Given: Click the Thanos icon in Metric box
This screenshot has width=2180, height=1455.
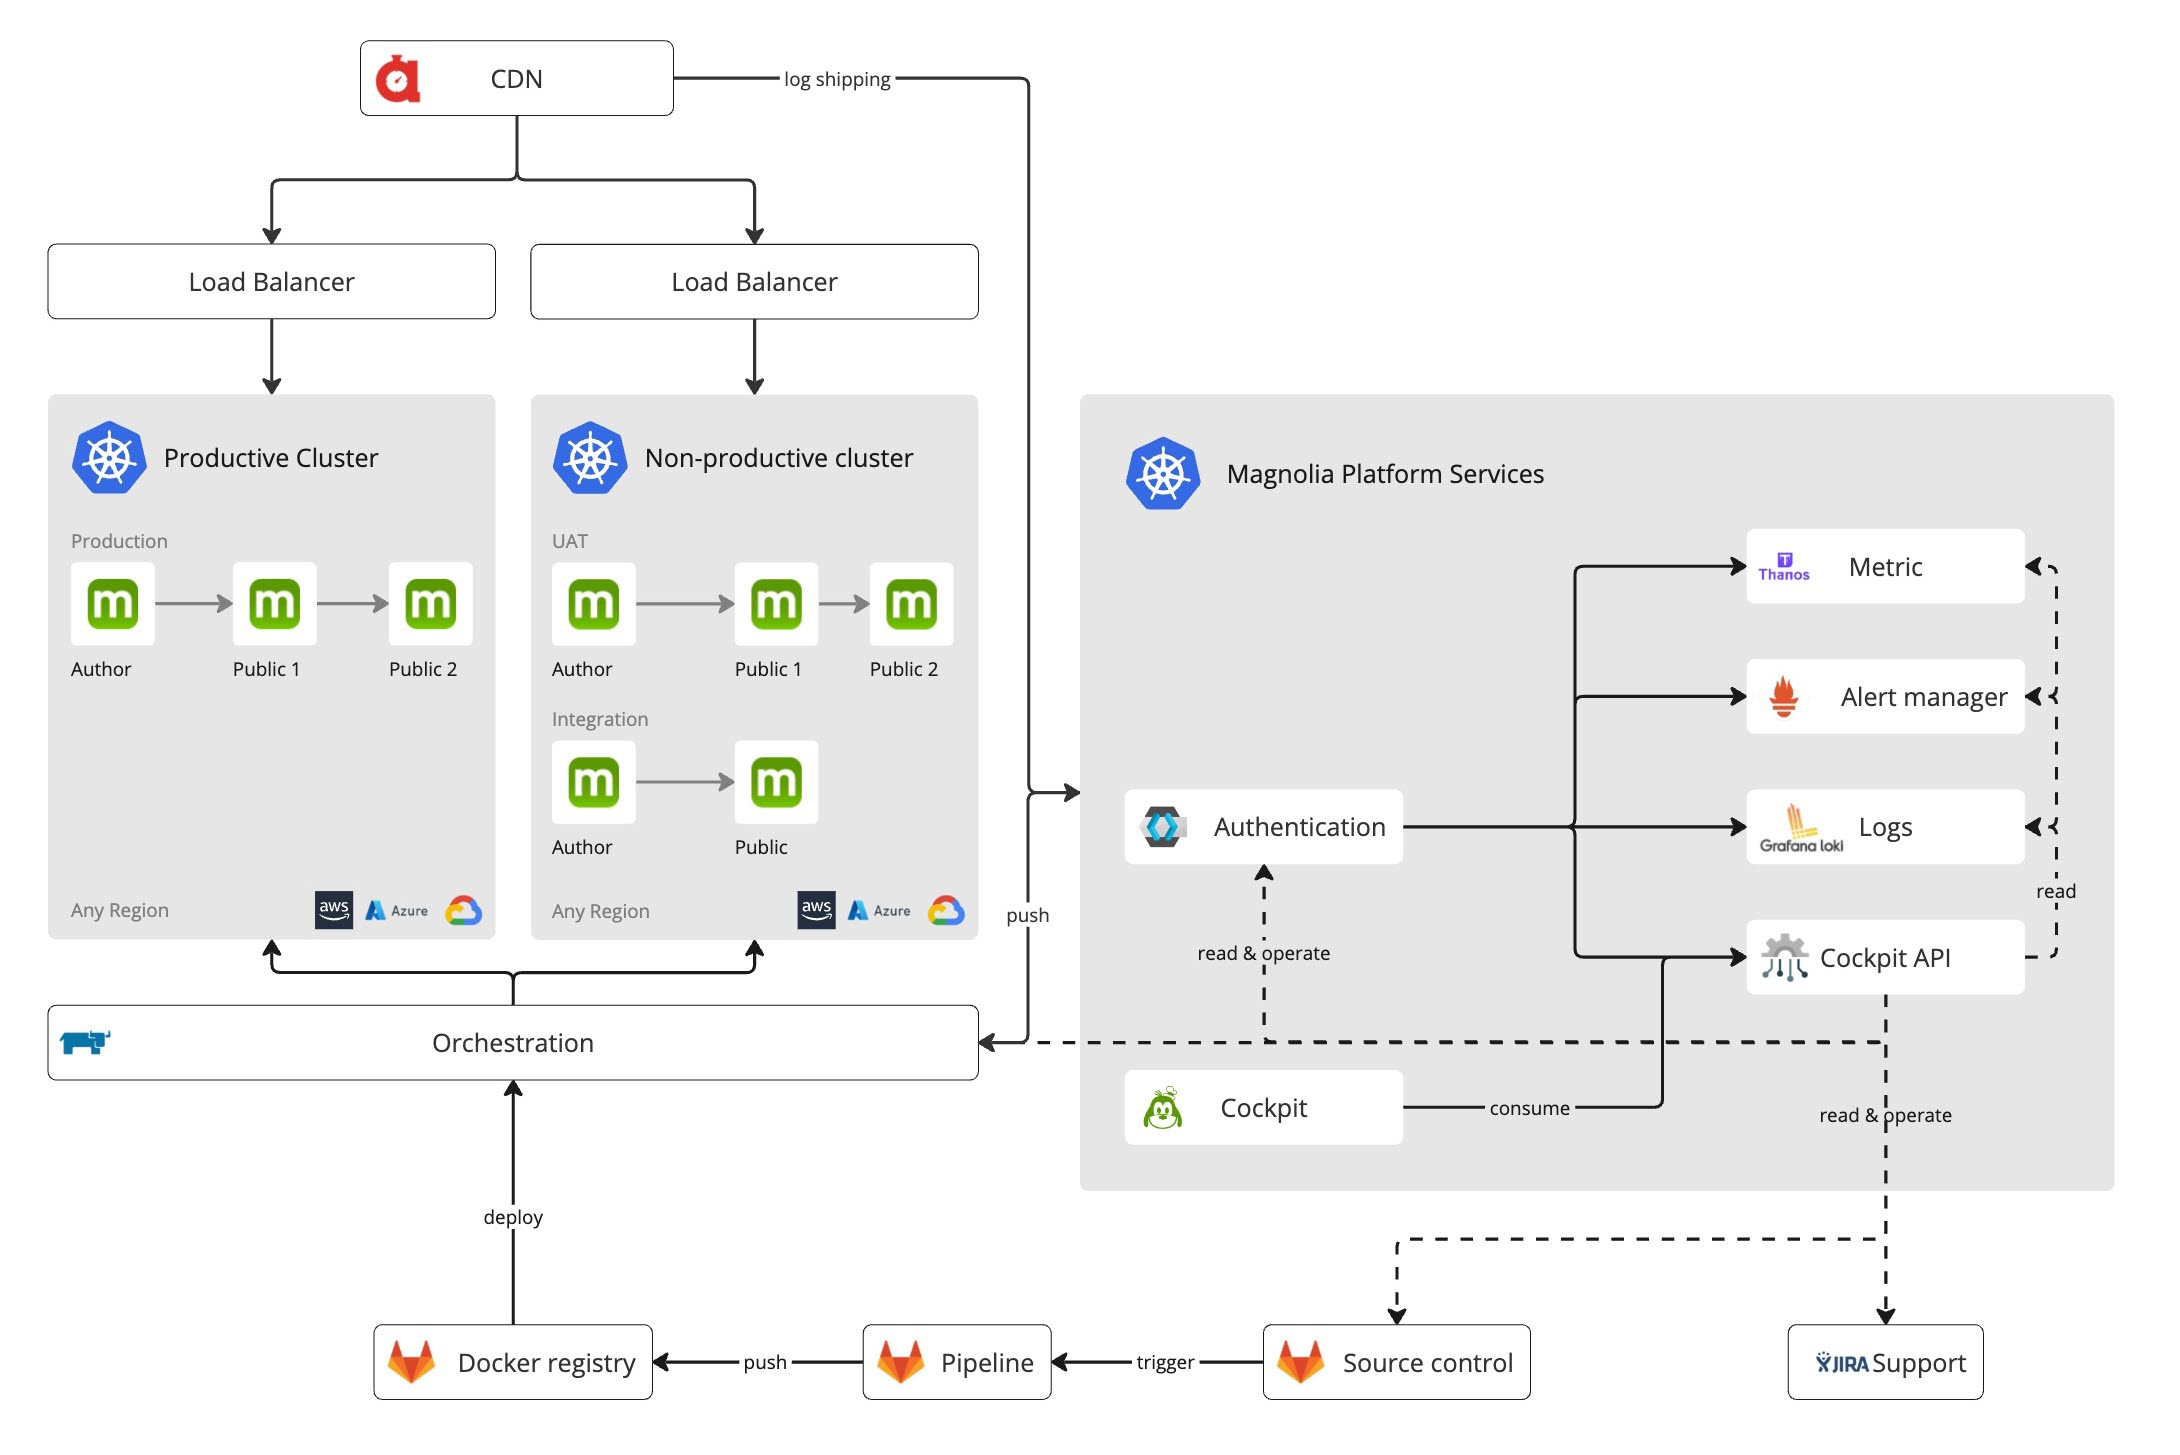Looking at the screenshot, I should [1784, 567].
